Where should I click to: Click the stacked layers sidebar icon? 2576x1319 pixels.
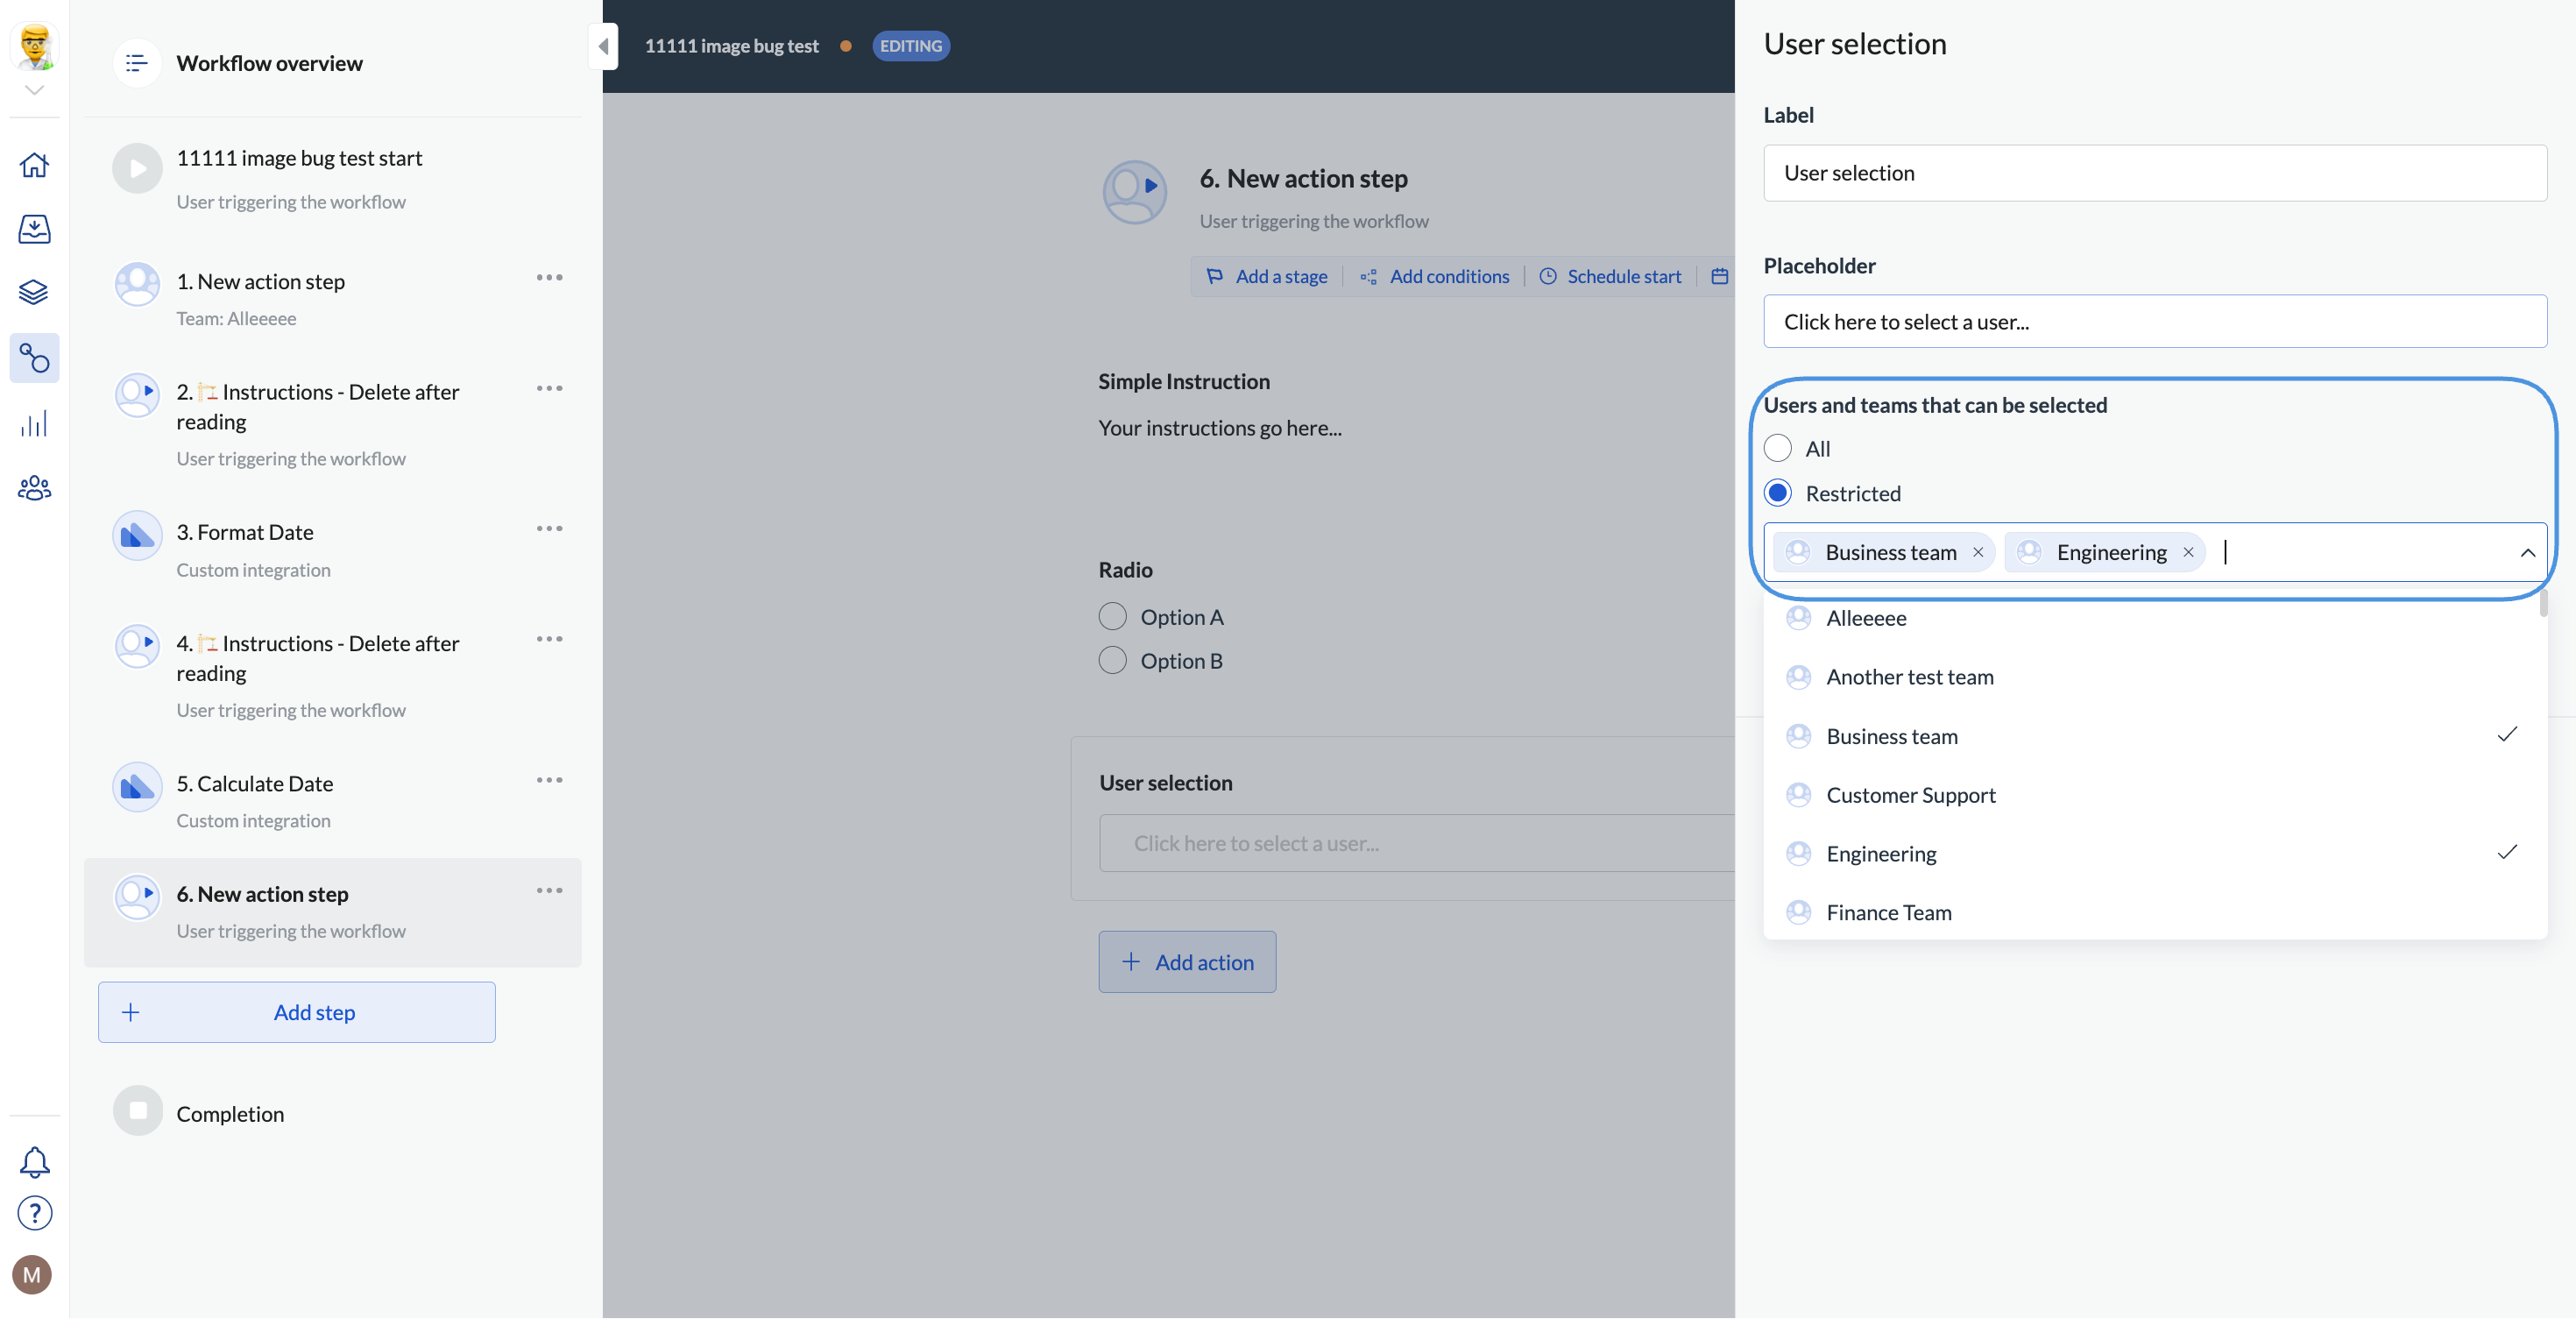(x=34, y=292)
